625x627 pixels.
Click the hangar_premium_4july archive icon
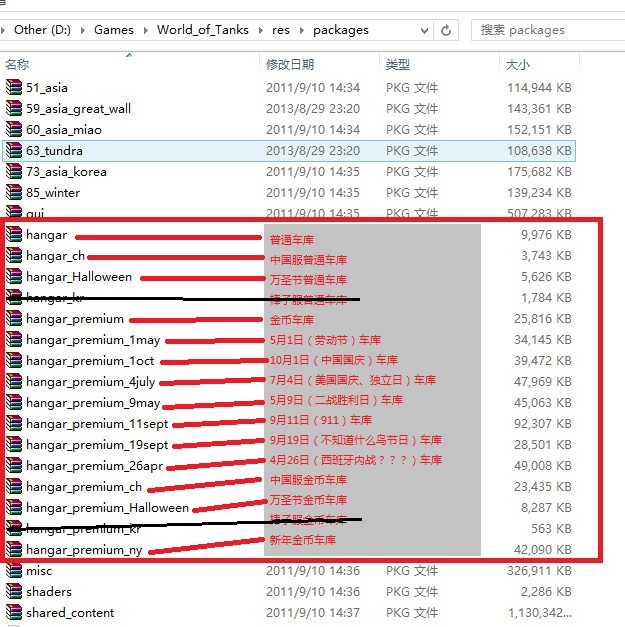14,381
